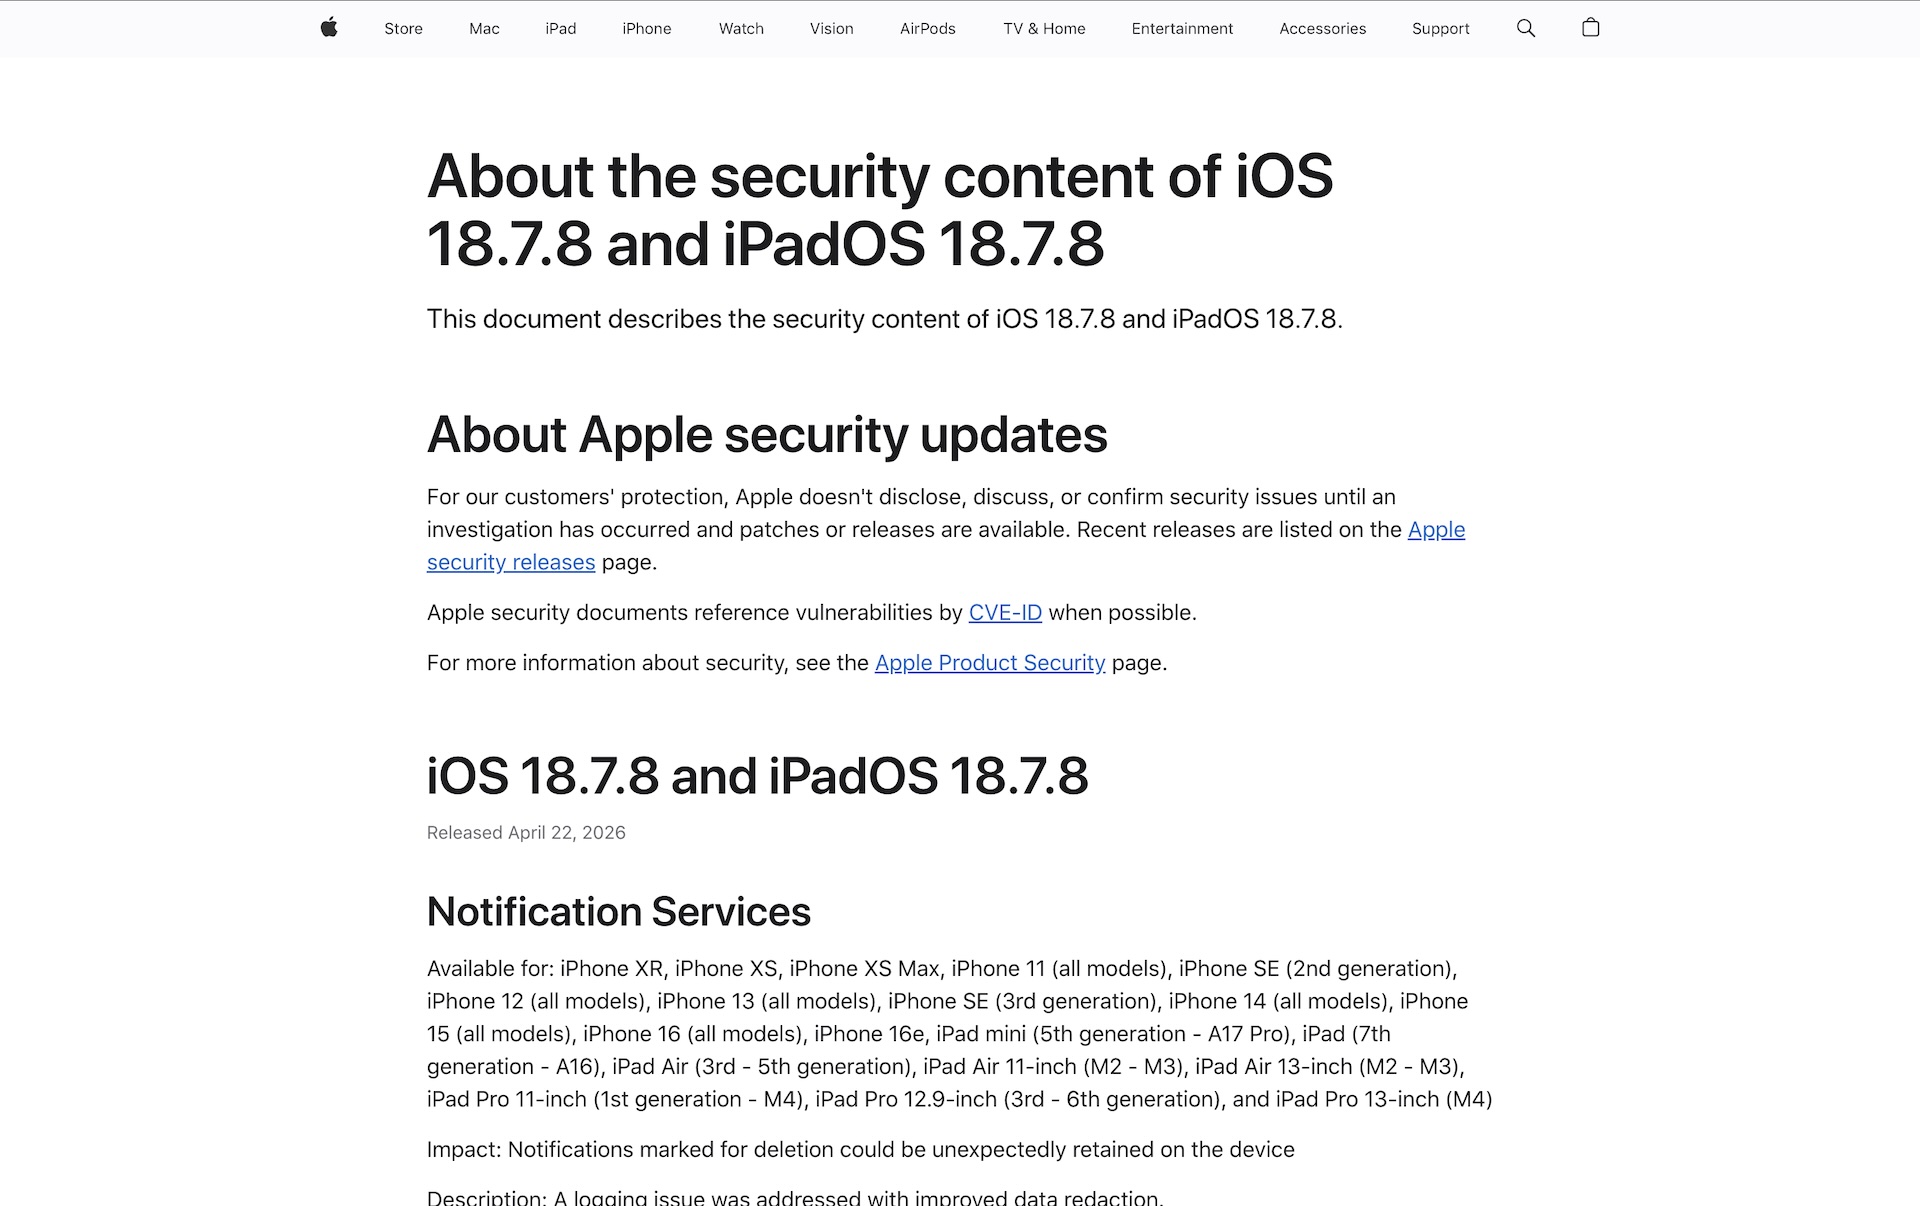
Task: Click Watch in the top navigation
Action: click(741, 29)
